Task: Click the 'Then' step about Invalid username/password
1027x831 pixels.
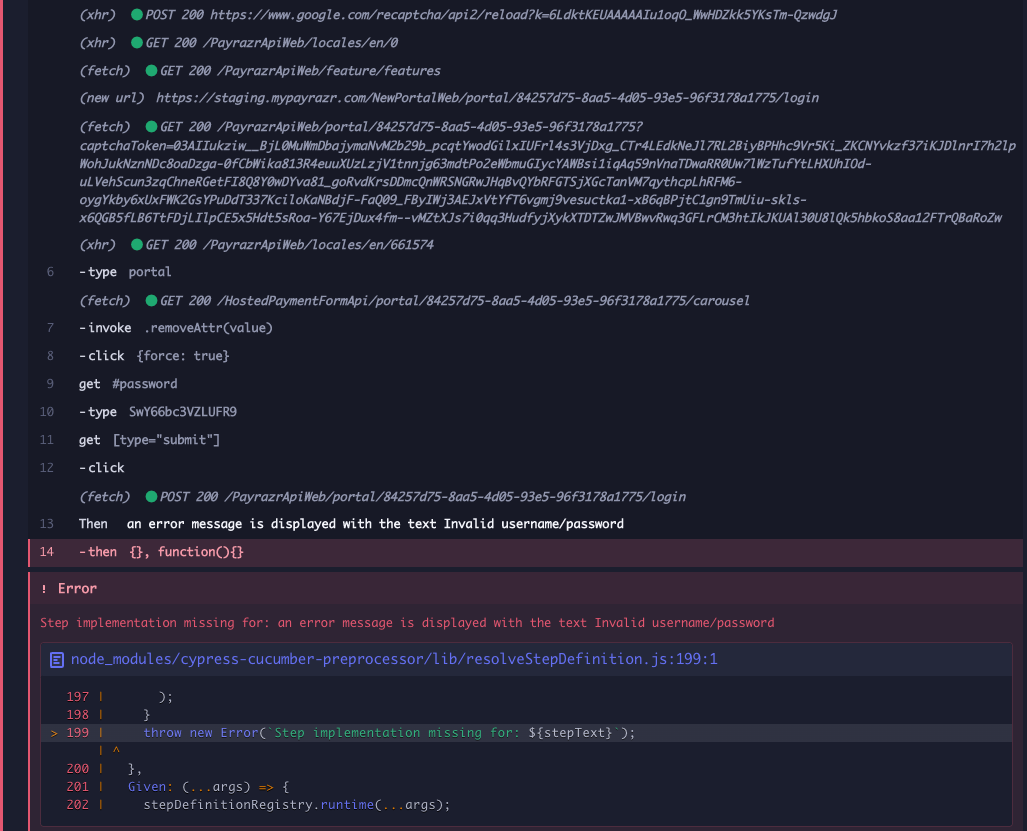Action: [350, 523]
